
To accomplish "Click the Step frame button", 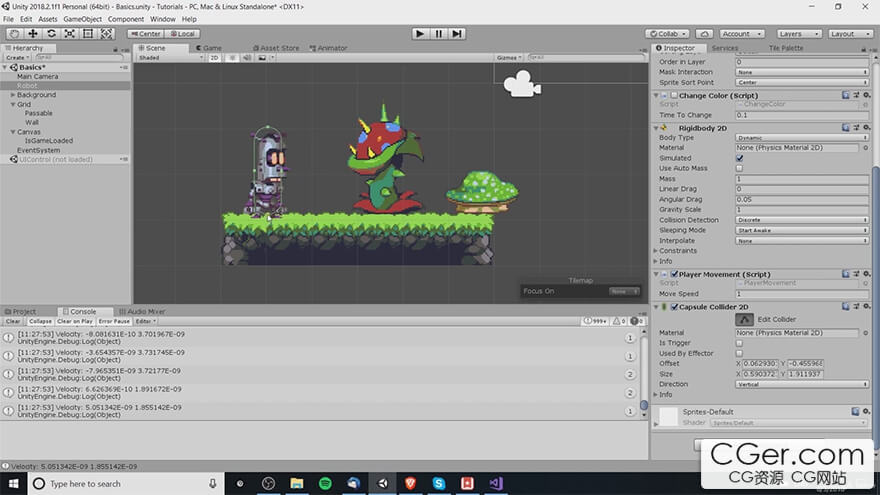I will coord(457,34).
